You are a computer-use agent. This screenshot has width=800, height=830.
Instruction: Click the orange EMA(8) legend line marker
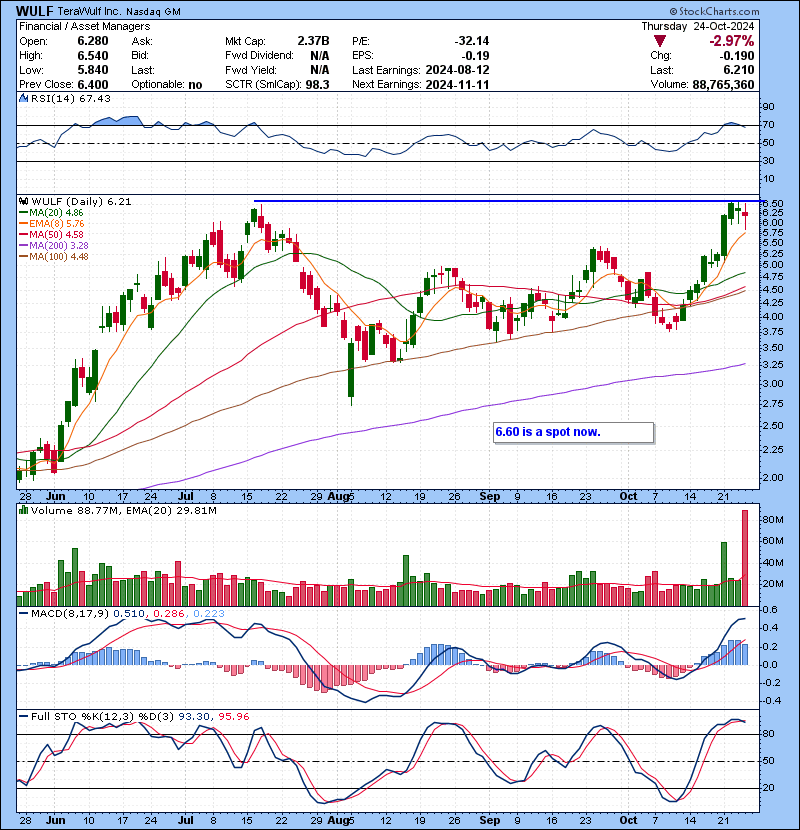pos(23,224)
